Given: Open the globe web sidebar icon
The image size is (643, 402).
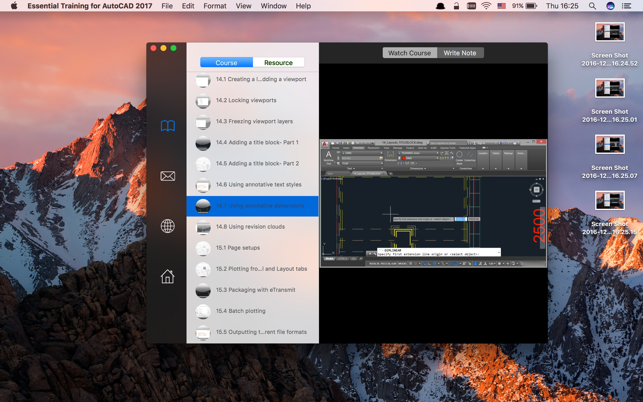Looking at the screenshot, I should click(167, 226).
